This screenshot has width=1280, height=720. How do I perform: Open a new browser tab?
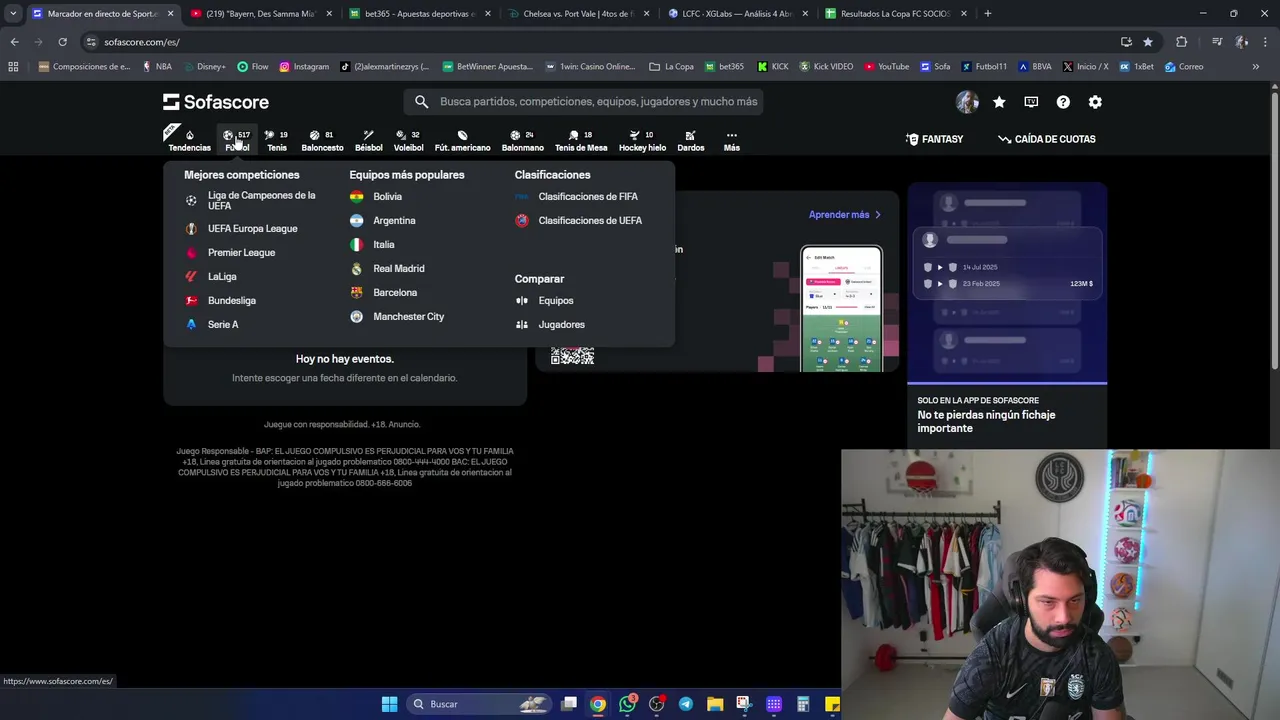987,14
